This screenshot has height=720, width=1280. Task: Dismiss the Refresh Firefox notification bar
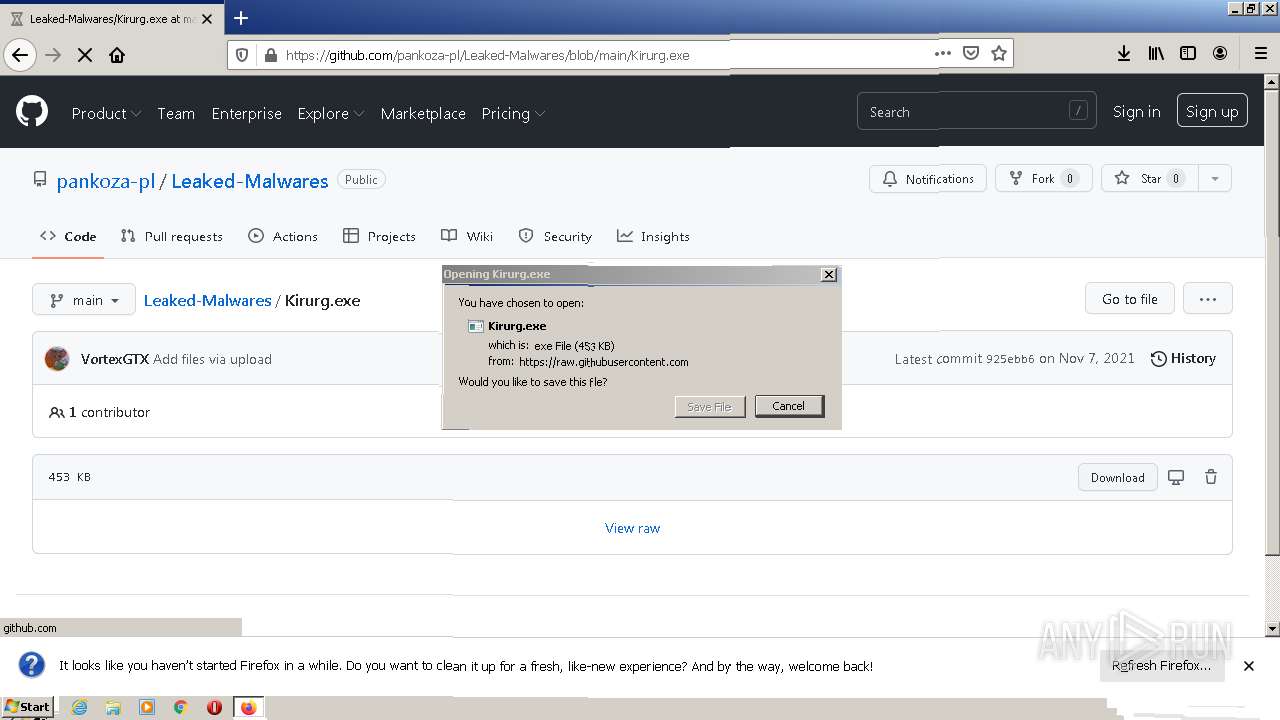click(x=1248, y=666)
